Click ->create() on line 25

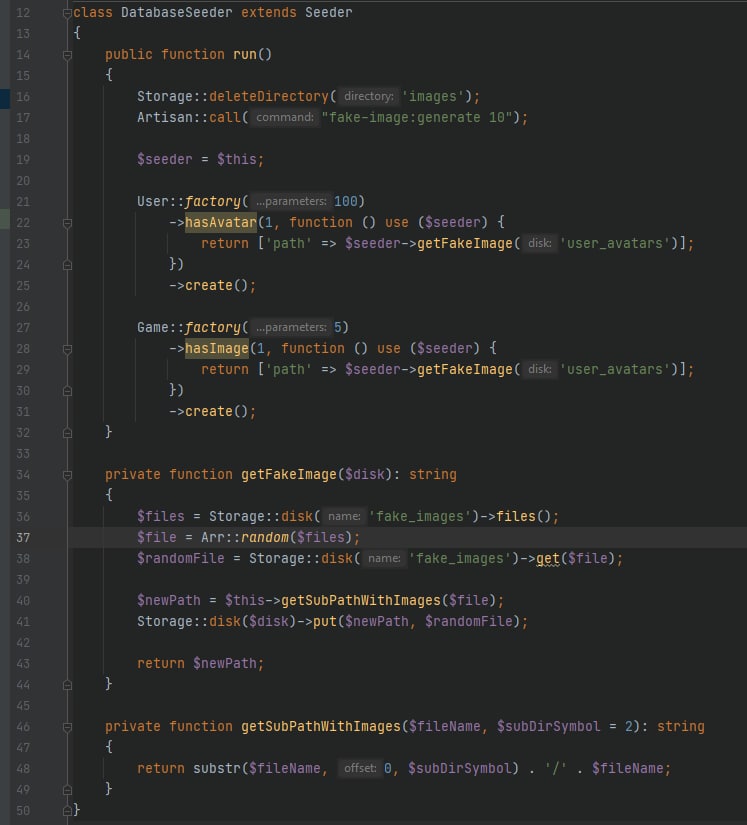coord(212,285)
